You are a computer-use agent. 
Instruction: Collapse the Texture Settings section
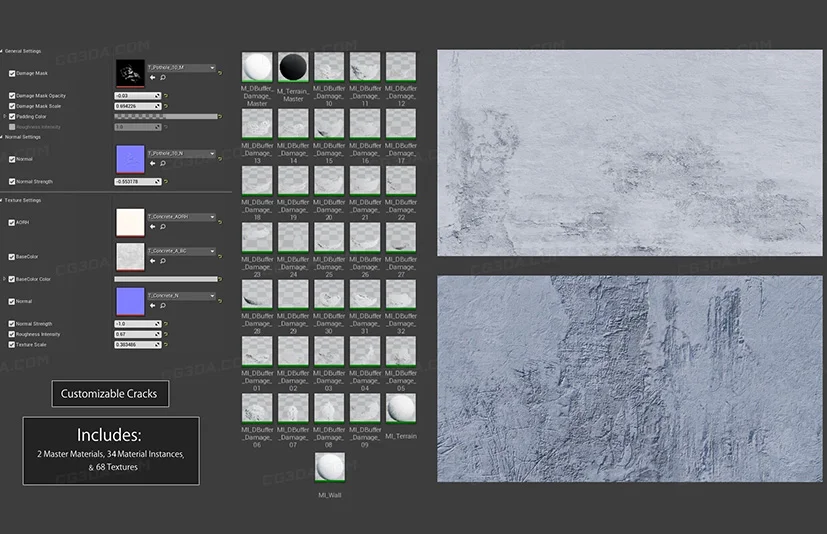pos(2,201)
